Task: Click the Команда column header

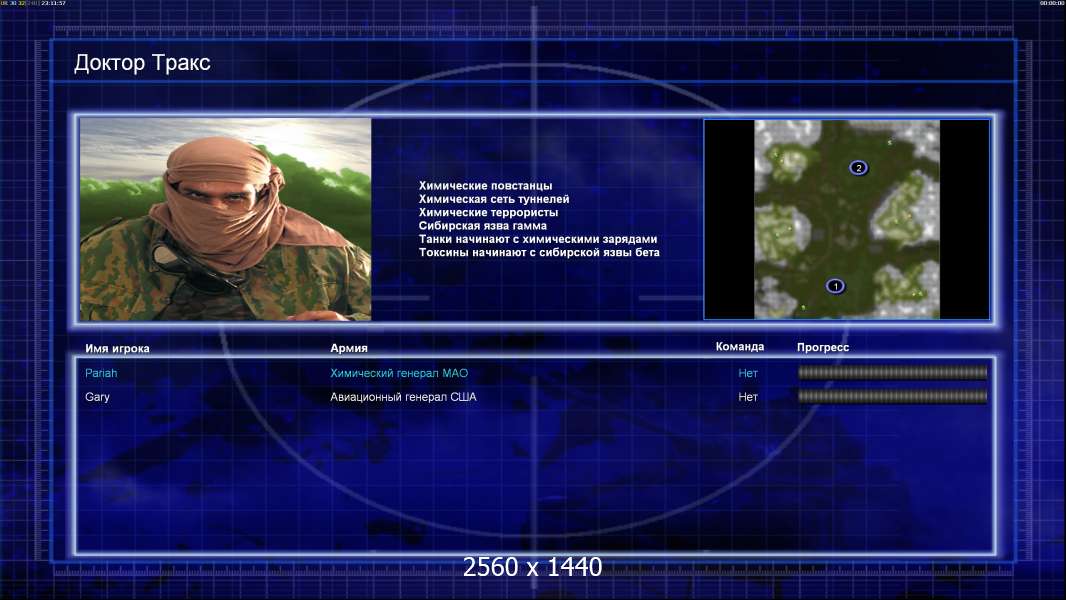Action: [740, 347]
